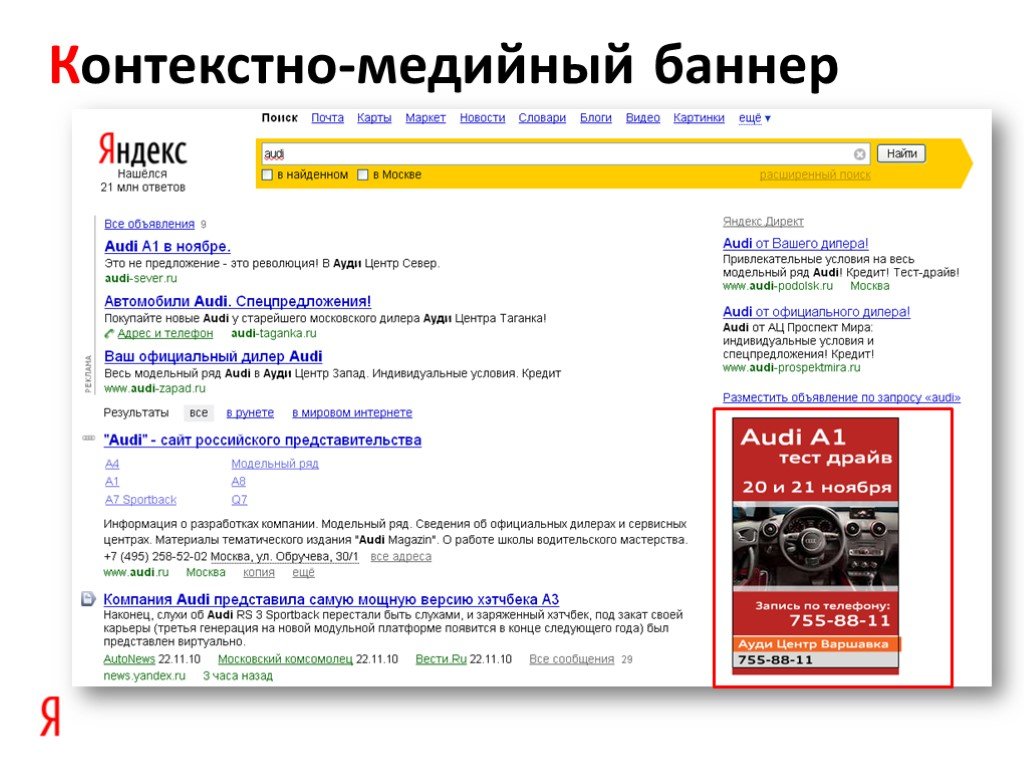Open the Блоги tab
This screenshot has width=1024, height=768.
[x=596, y=118]
